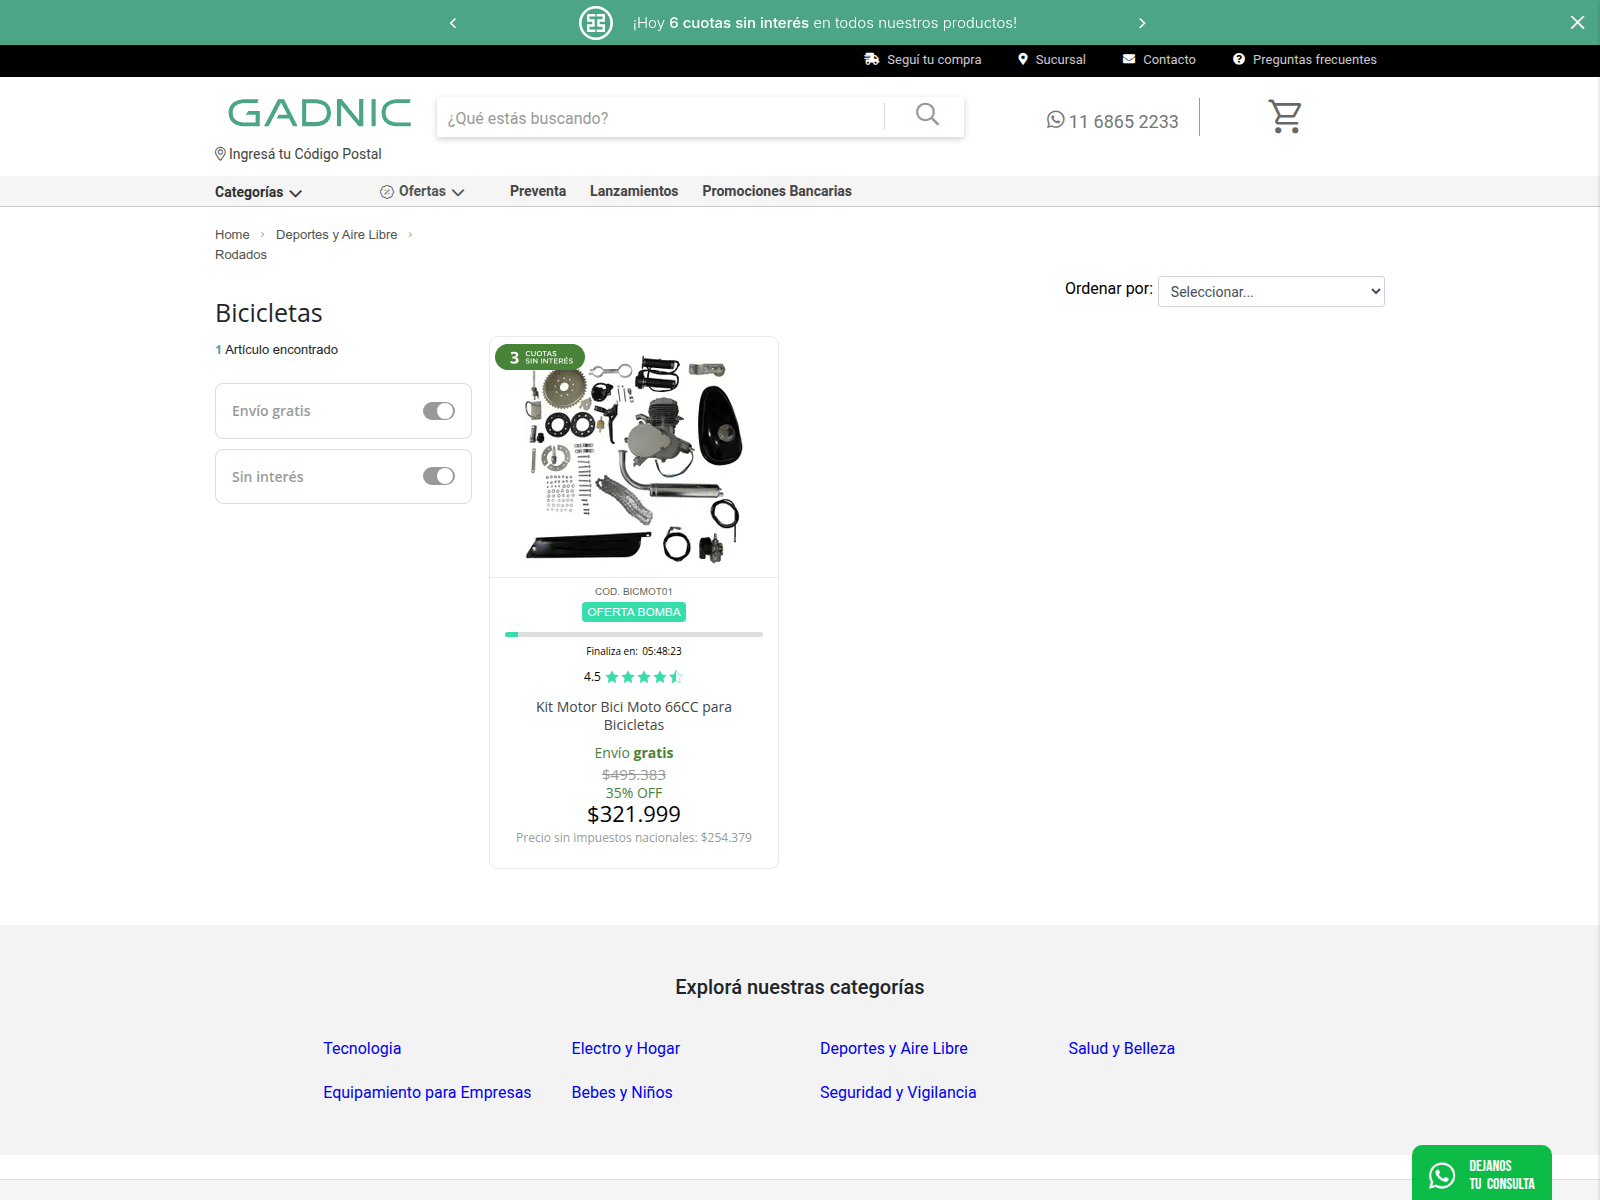Open Promociones Bancarias in the nav bar
The width and height of the screenshot is (1600, 1200).
pos(776,191)
